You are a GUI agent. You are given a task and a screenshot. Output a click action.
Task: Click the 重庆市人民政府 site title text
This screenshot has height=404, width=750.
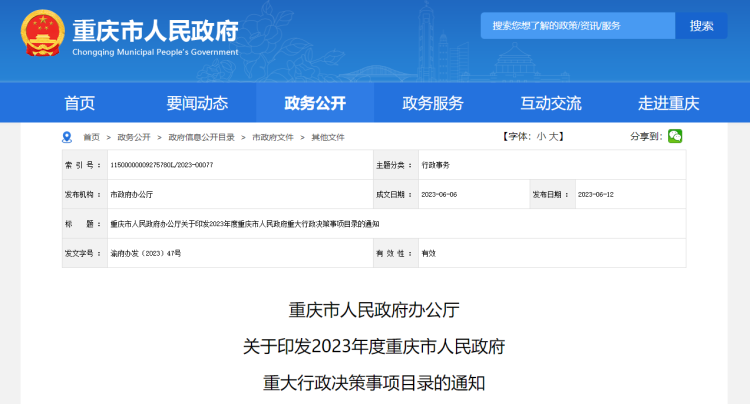[155, 28]
